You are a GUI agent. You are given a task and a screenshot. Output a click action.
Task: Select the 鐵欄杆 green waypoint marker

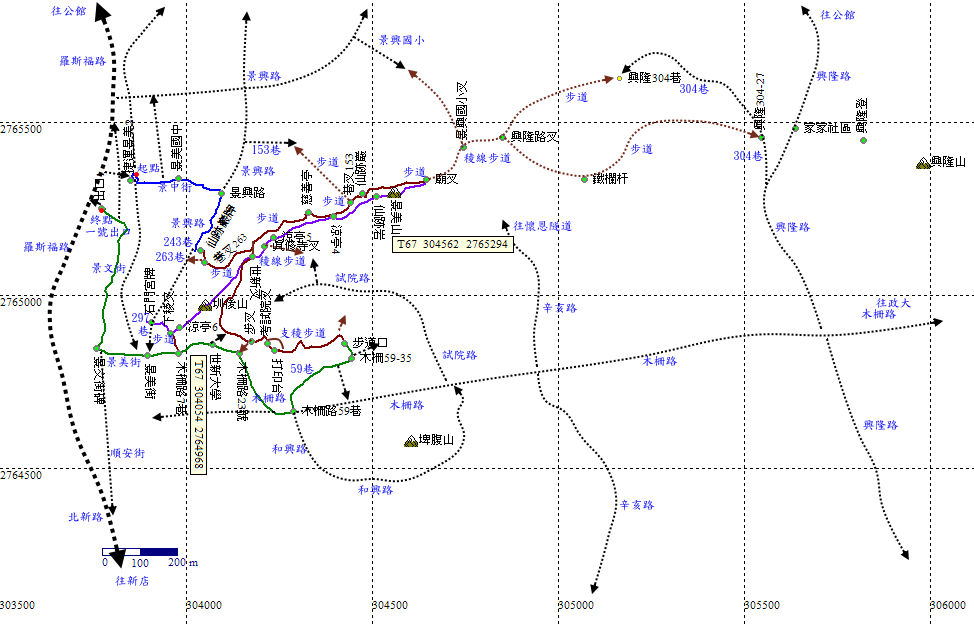(585, 179)
